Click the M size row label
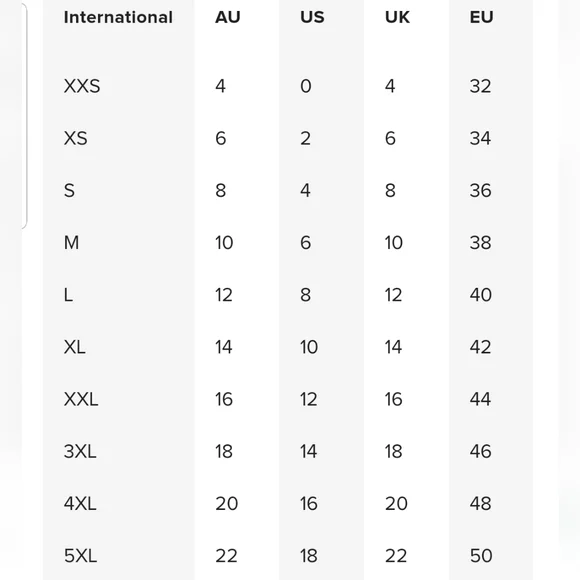 tap(71, 243)
